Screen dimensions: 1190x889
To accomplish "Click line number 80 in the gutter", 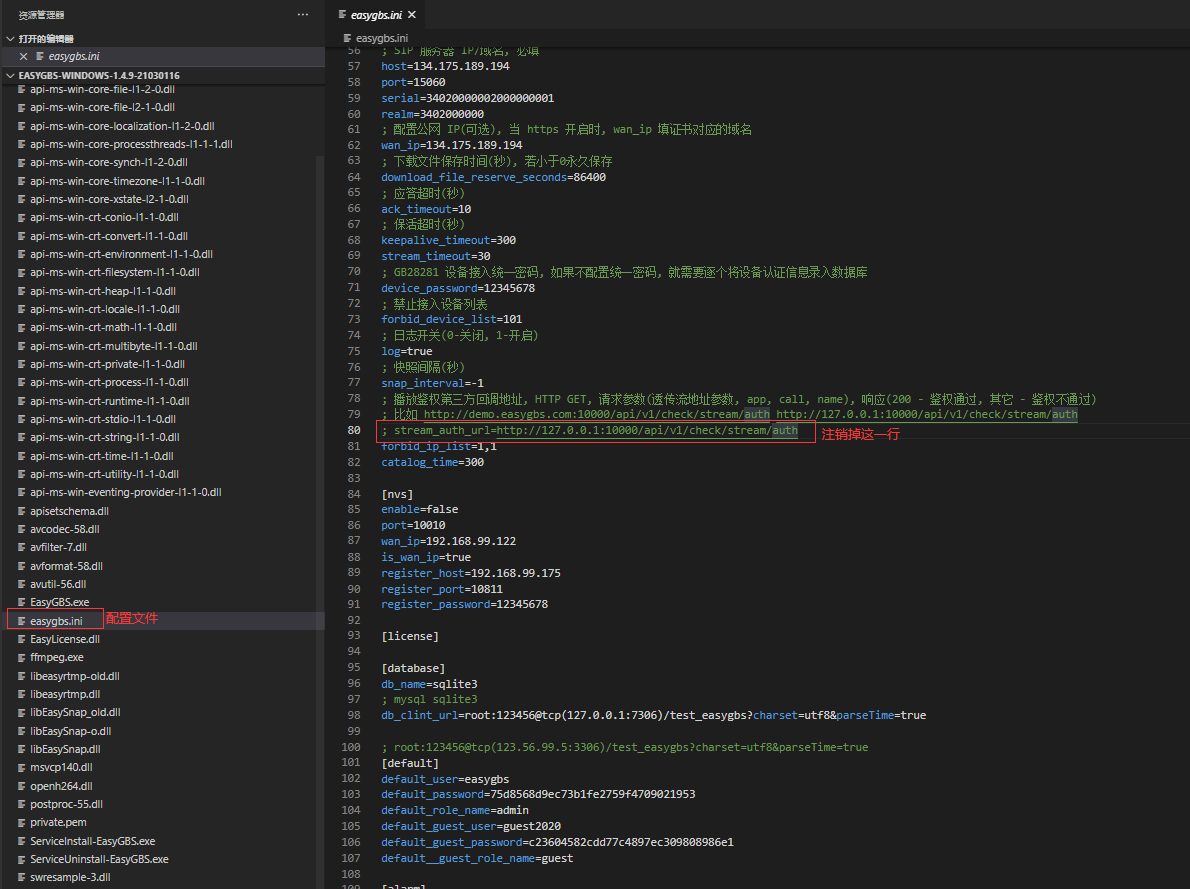I will tap(353, 431).
